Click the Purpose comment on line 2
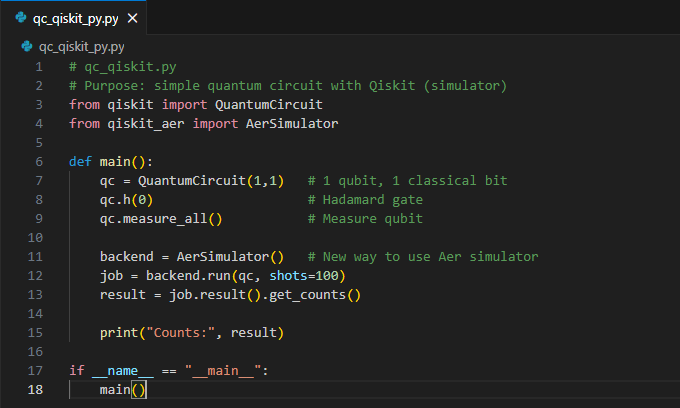The image size is (680, 408). pos(288,85)
